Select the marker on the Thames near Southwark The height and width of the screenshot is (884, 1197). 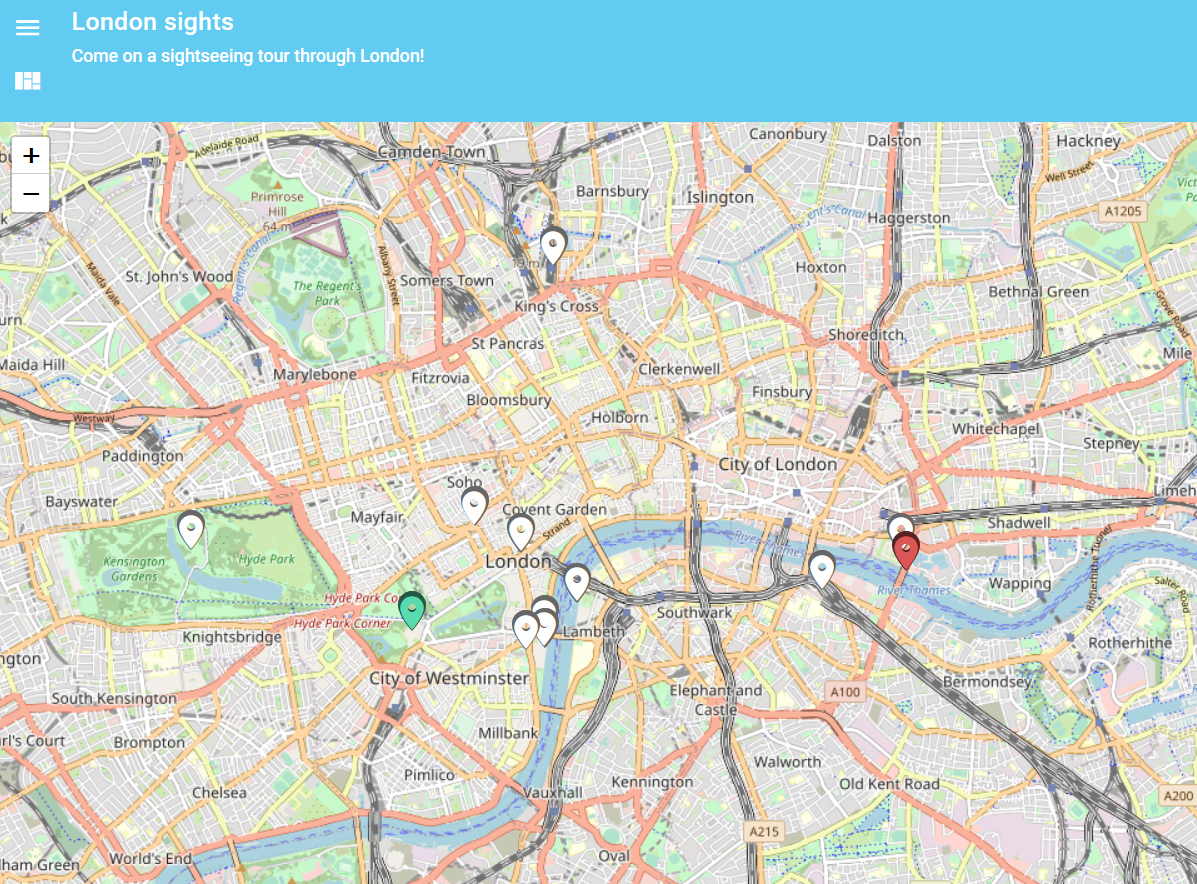pos(822,568)
